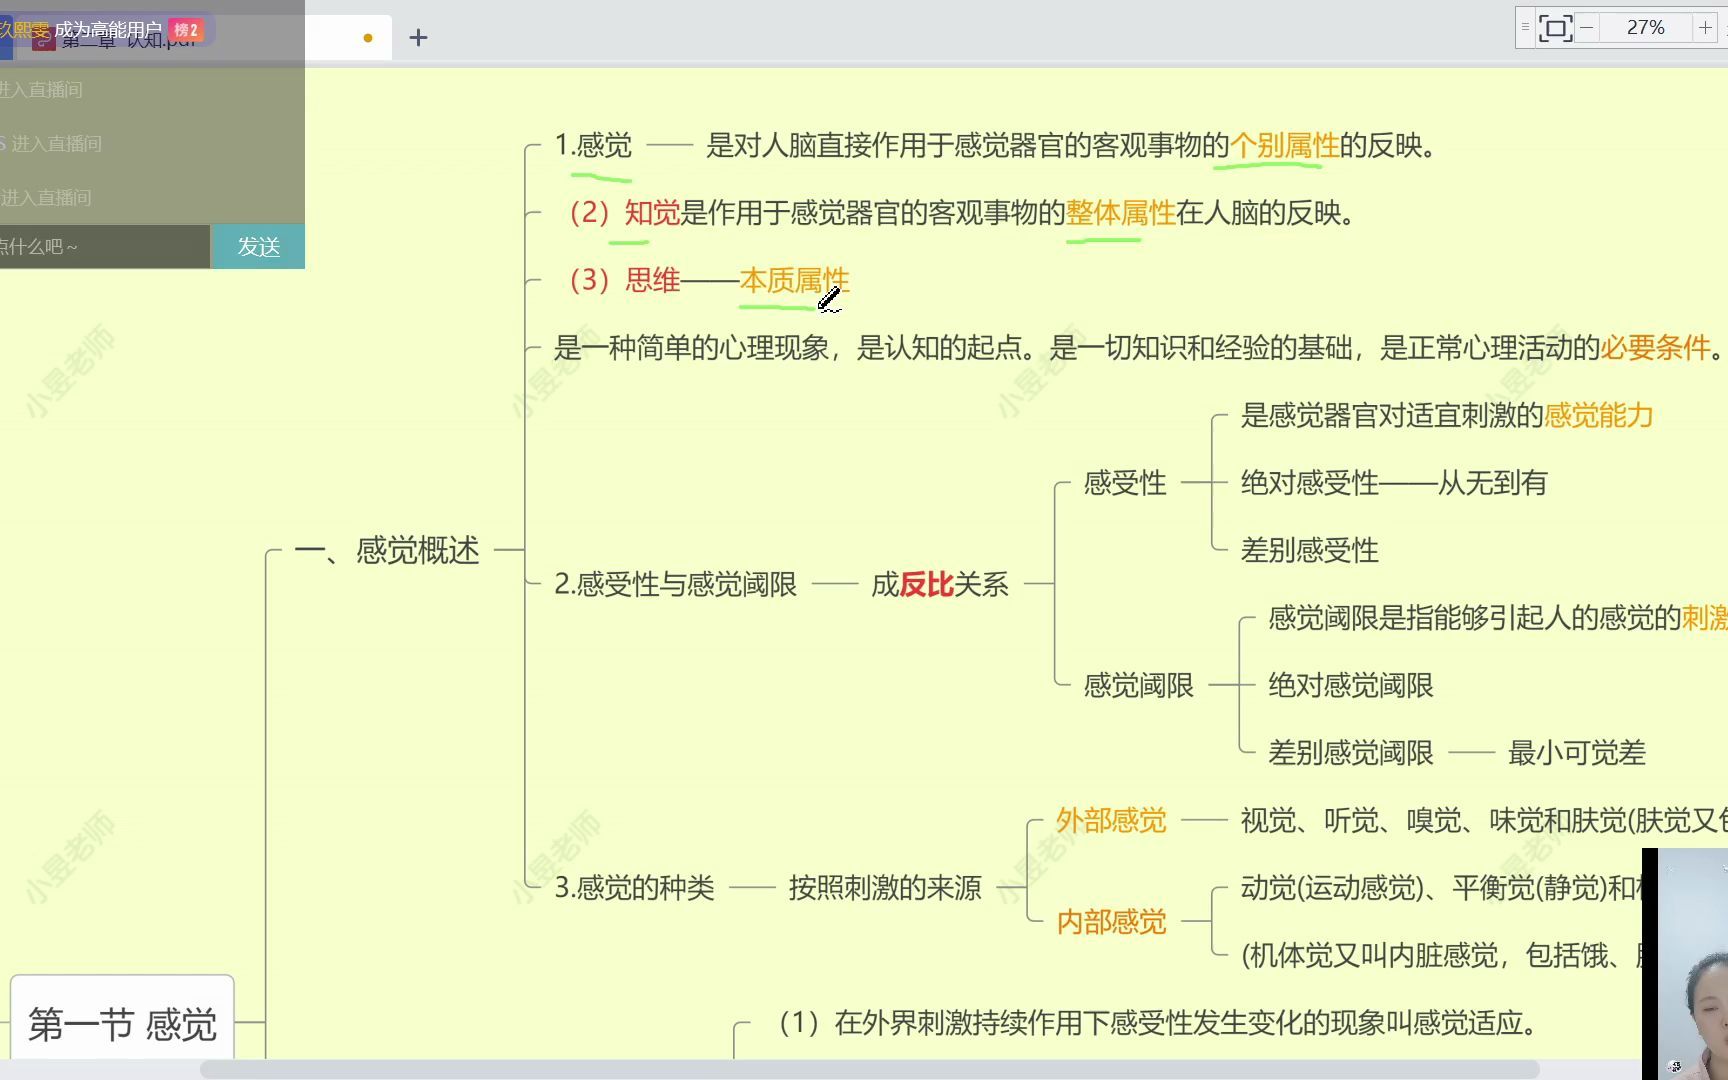Click the 是一种简单的心理现象 sentence

pos(1138,348)
